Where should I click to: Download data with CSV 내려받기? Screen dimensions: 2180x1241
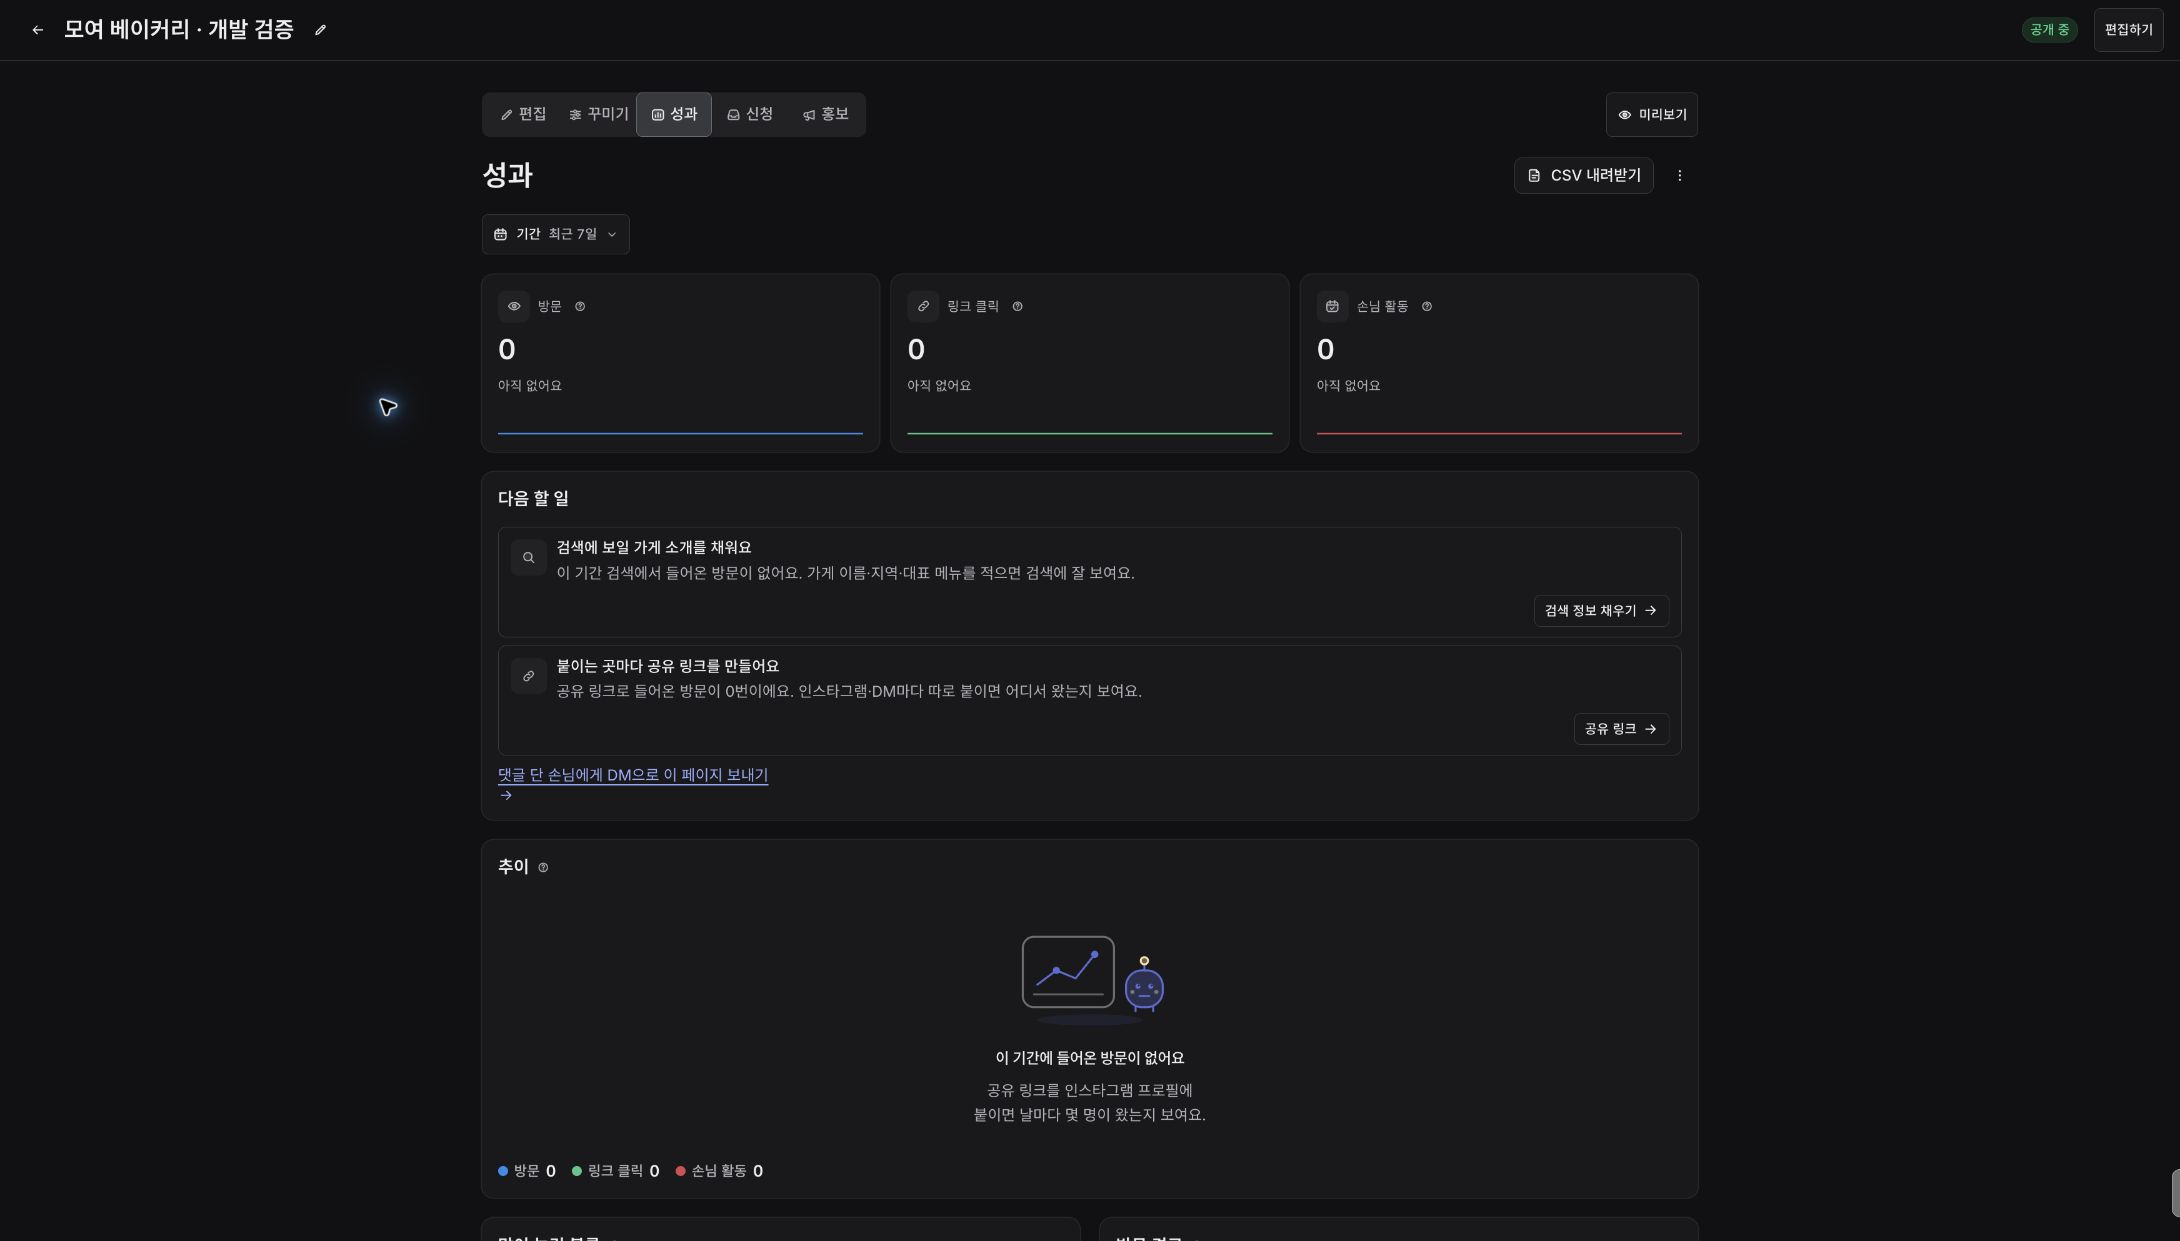pos(1583,176)
